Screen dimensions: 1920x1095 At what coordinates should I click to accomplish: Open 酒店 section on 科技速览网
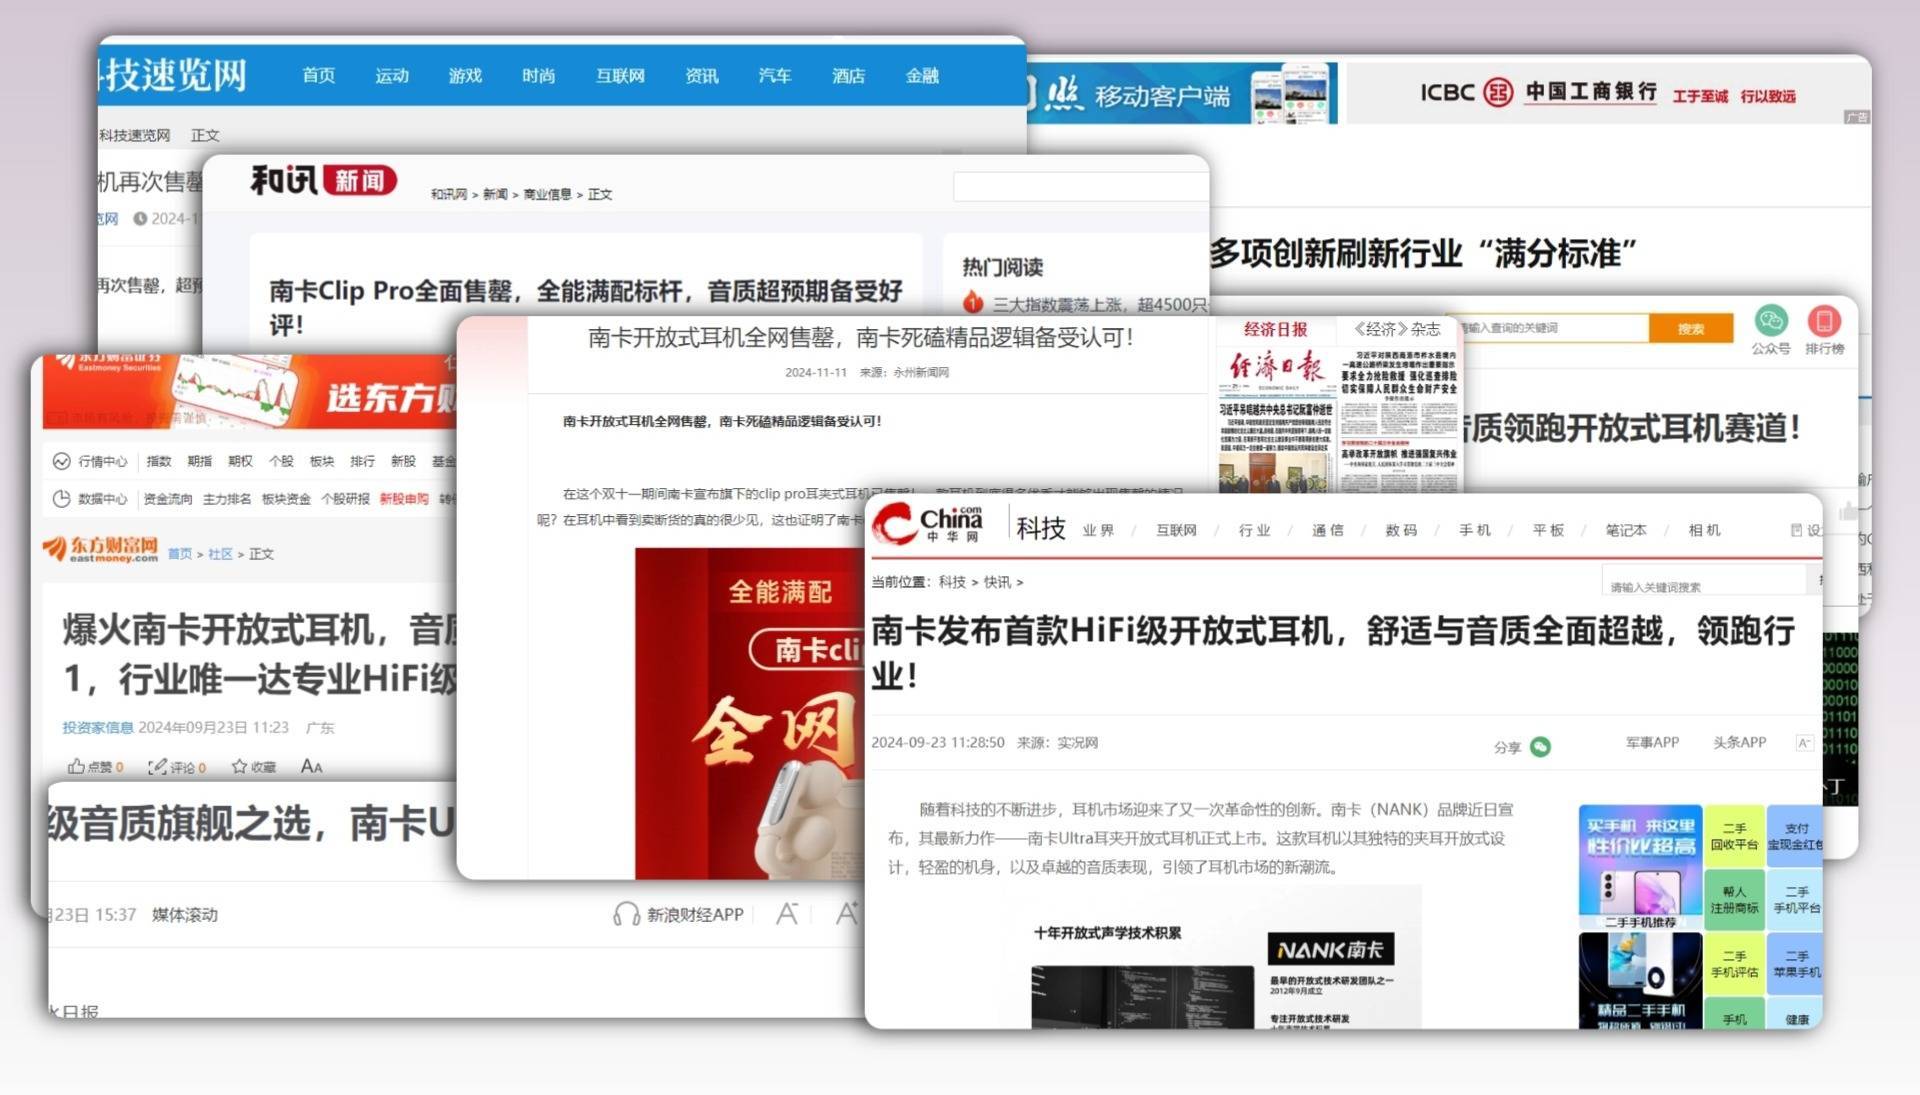tap(848, 75)
